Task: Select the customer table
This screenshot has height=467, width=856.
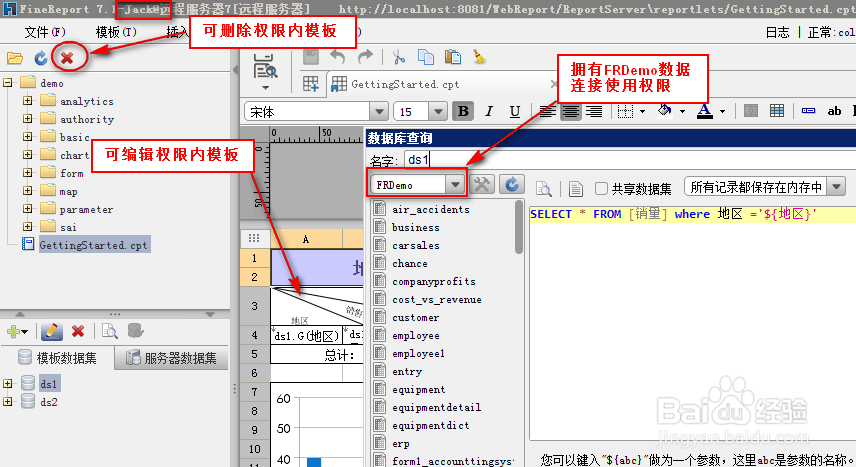Action: click(x=415, y=317)
